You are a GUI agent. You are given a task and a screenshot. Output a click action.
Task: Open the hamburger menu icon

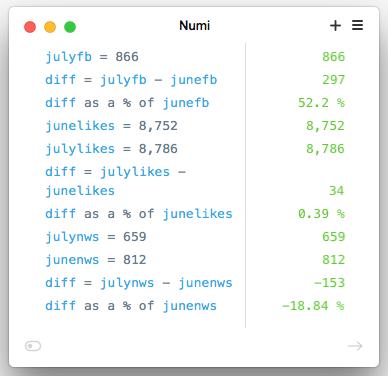[x=357, y=25]
